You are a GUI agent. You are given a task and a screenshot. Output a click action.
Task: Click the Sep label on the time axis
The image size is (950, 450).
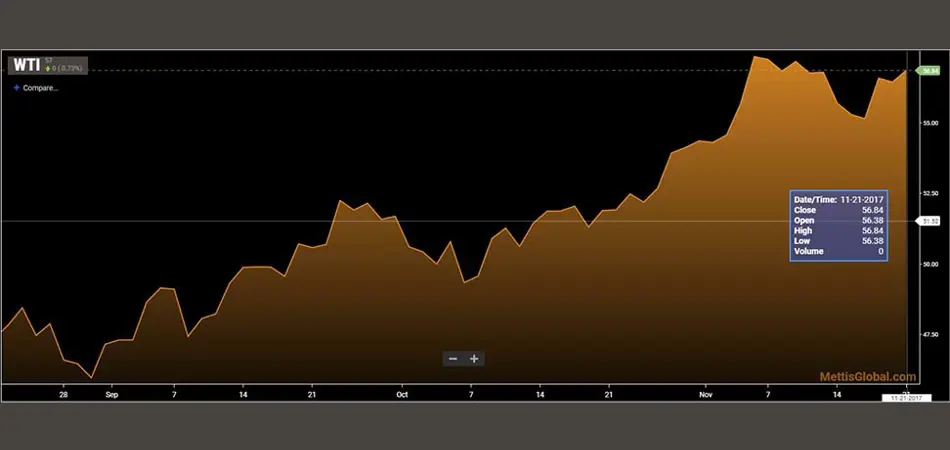click(x=110, y=394)
